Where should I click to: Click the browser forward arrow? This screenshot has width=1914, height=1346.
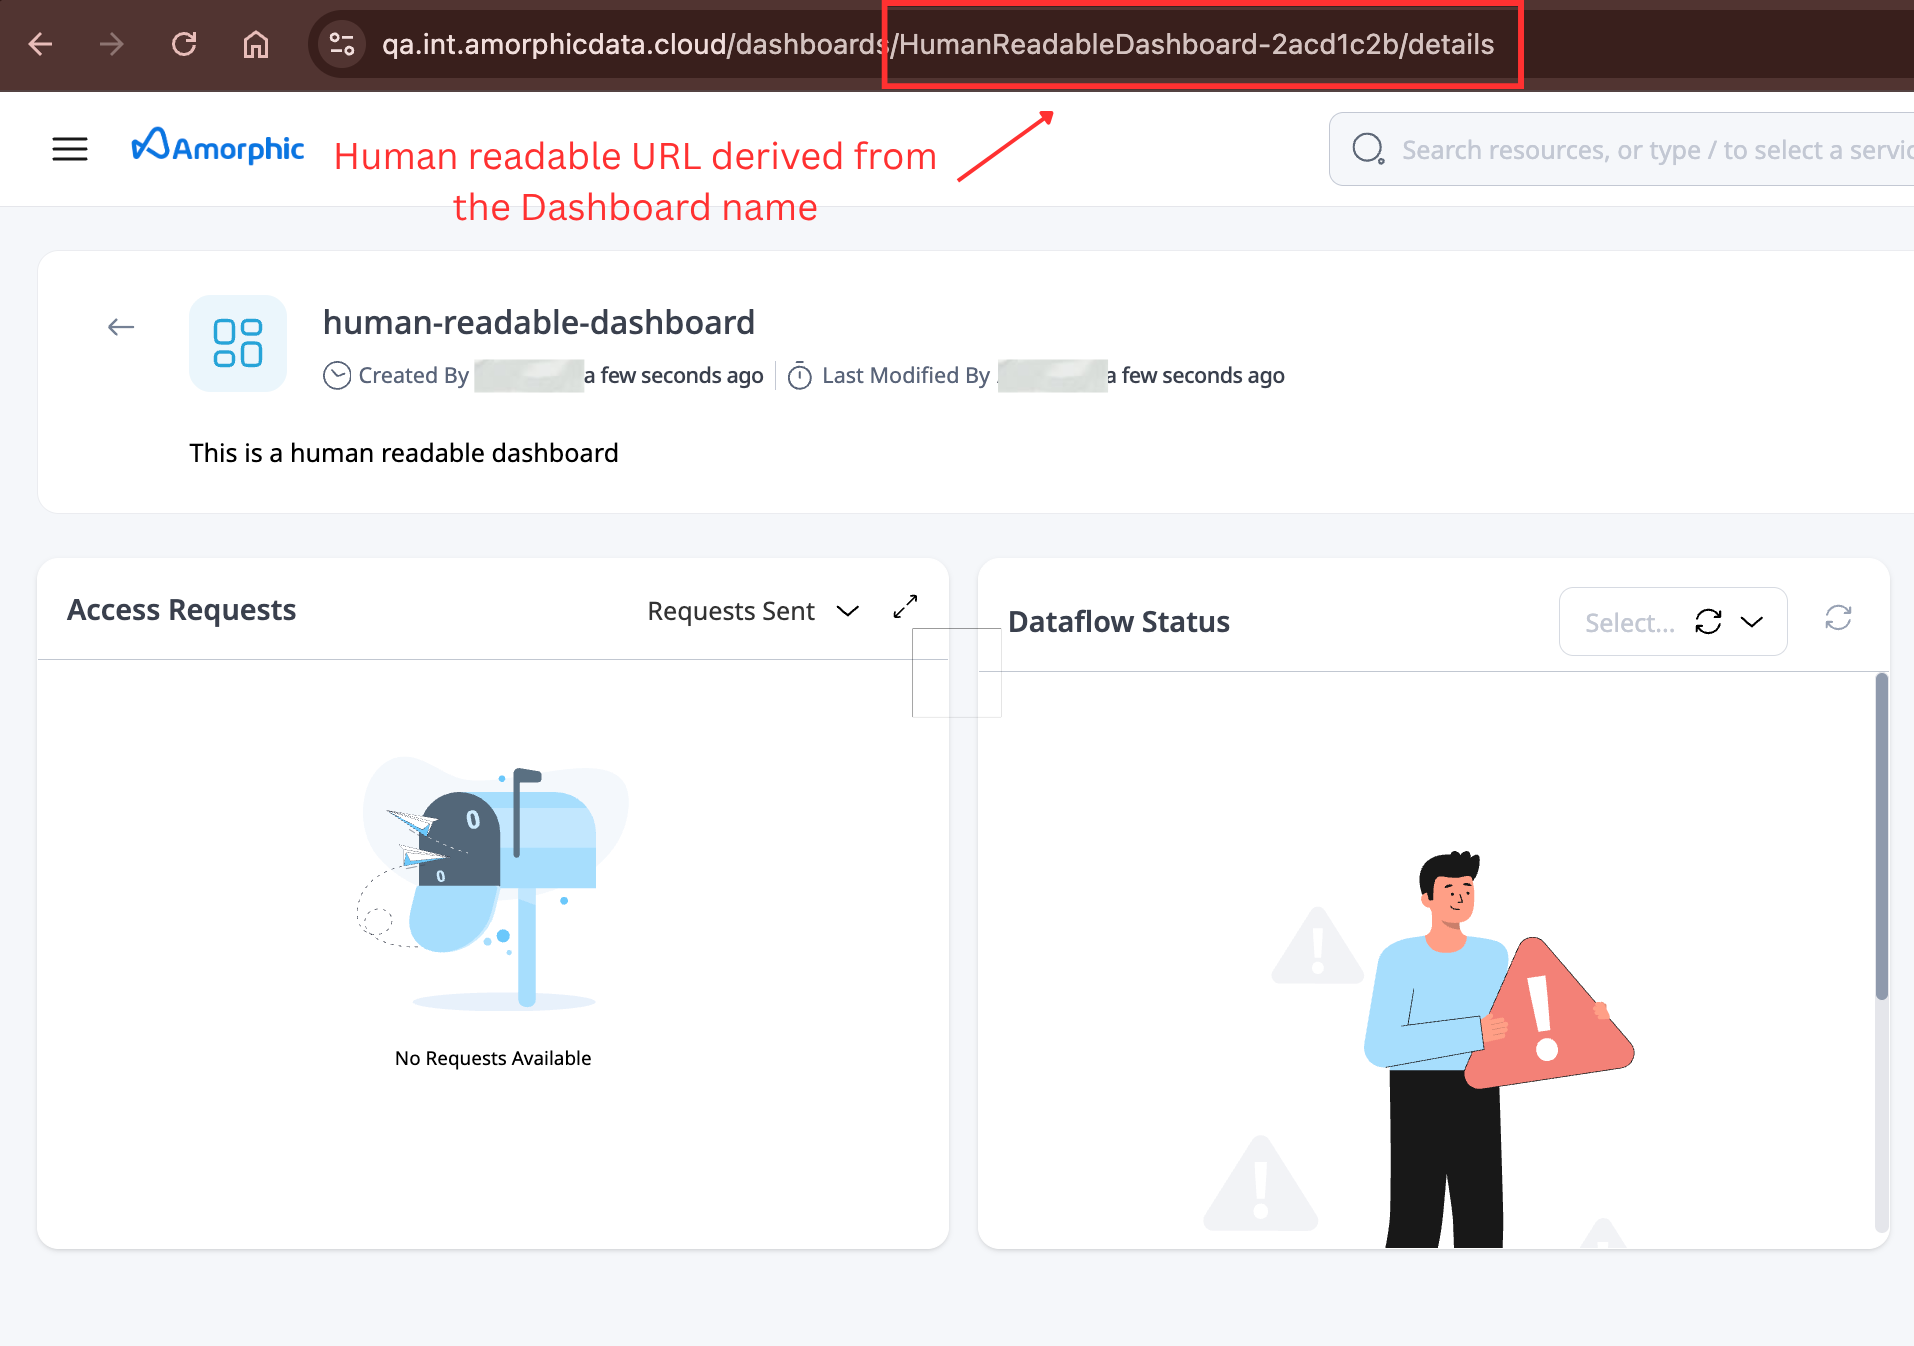pos(111,44)
